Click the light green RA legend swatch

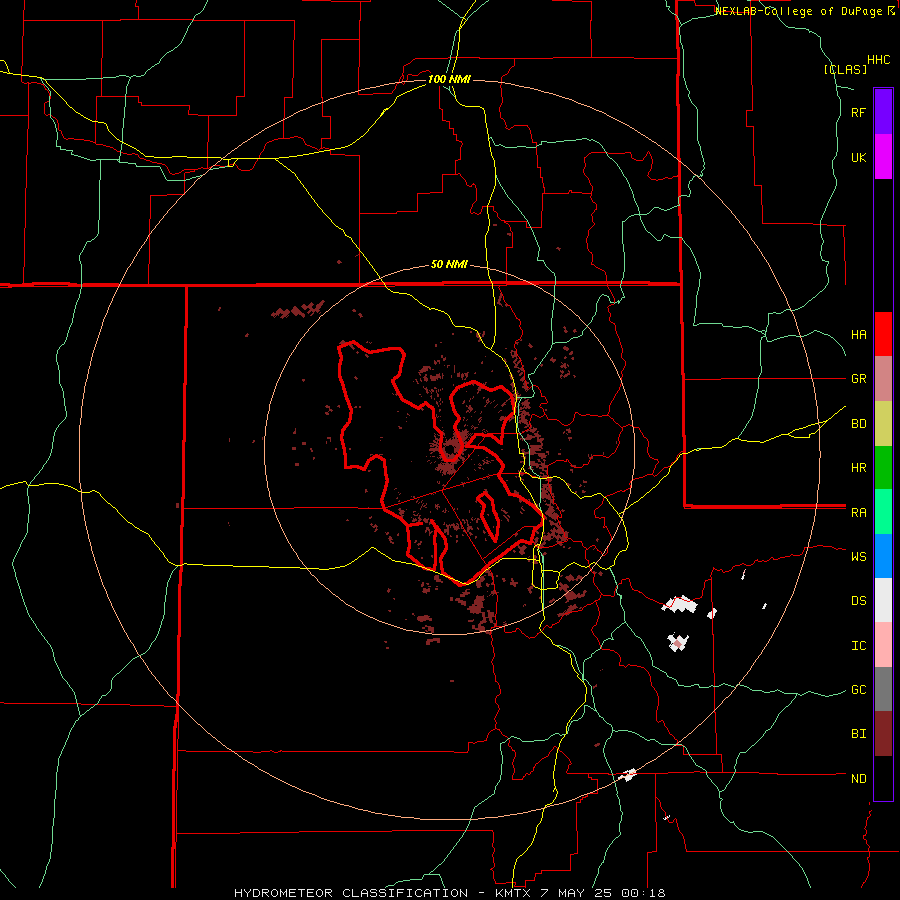click(883, 512)
